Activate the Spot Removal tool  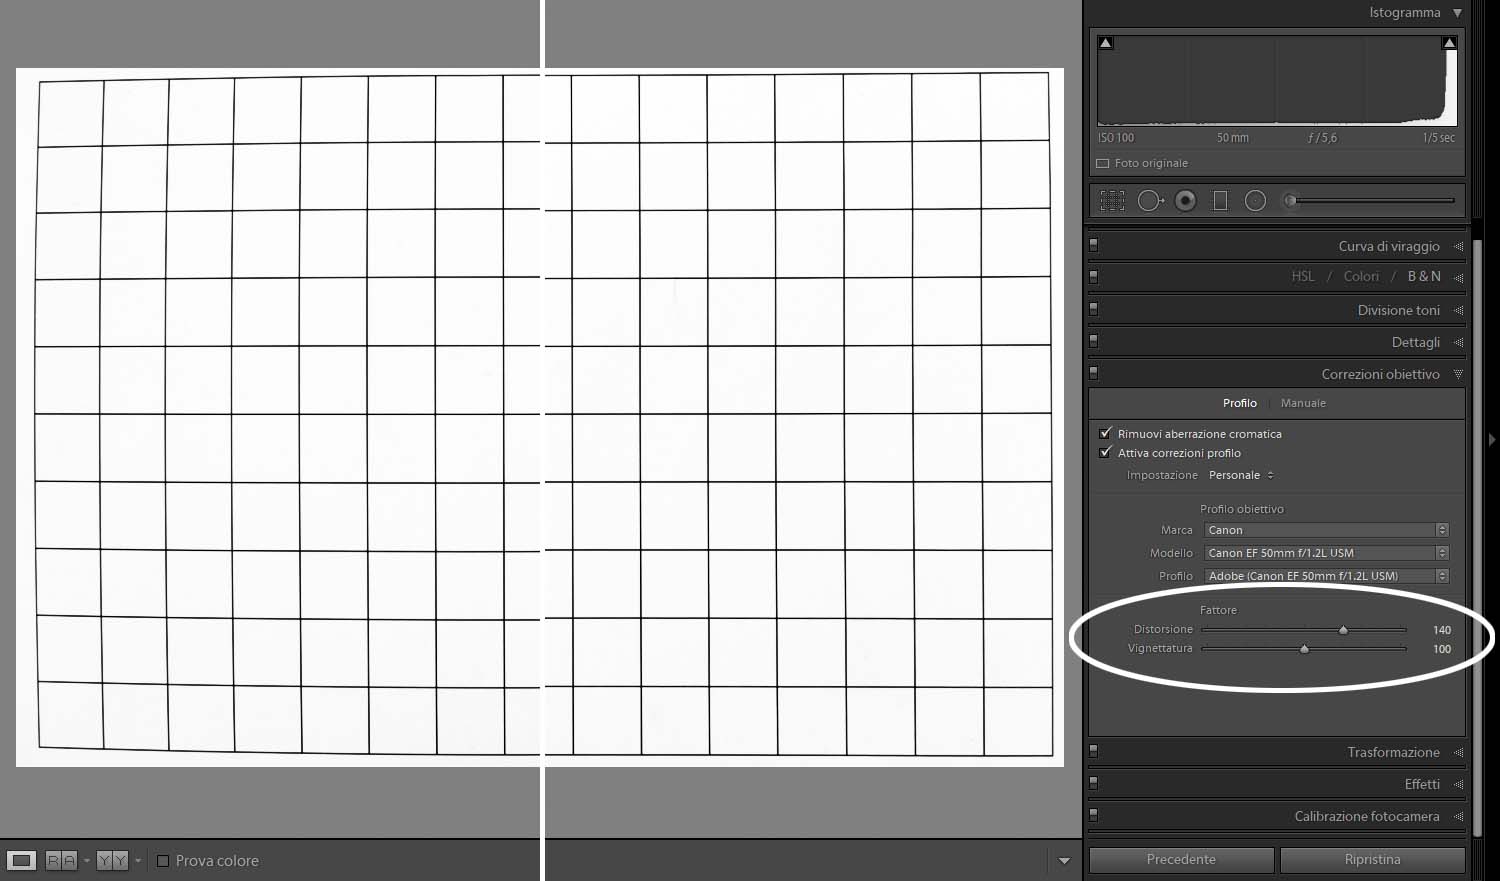[1149, 201]
